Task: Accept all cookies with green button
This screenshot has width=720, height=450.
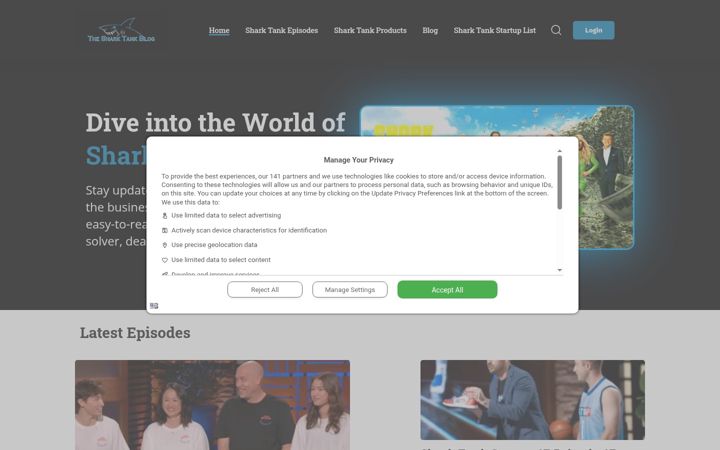Action: coord(447,290)
